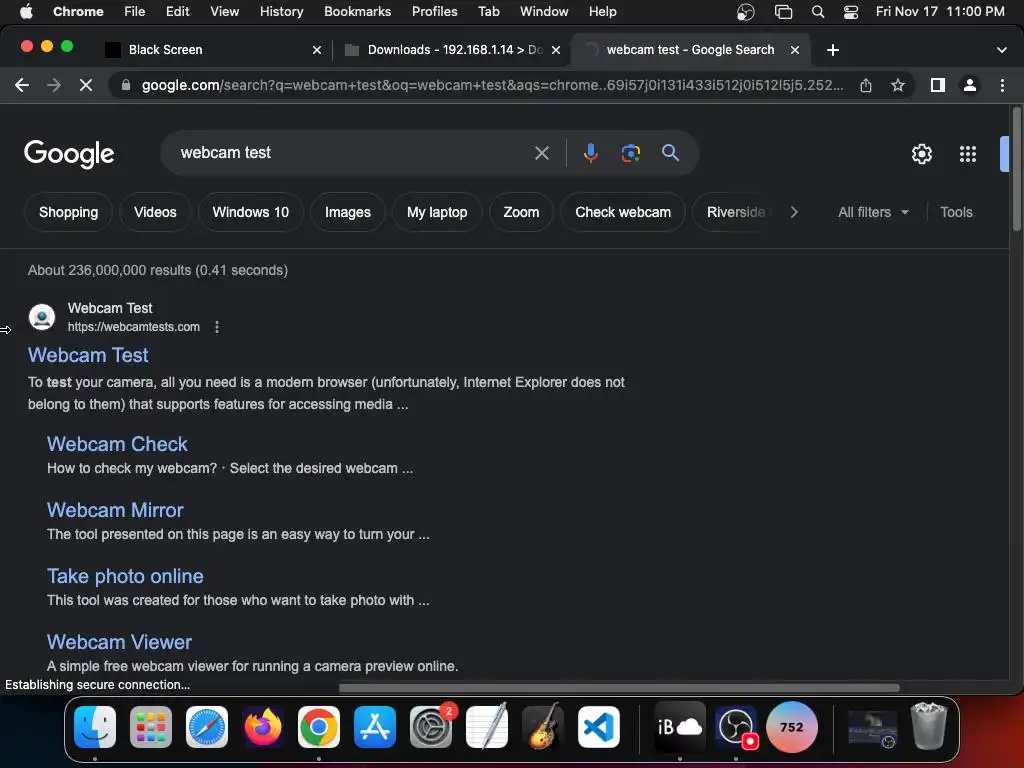Image resolution: width=1024 pixels, height=768 pixels.
Task: Toggle Chrome side panel
Action: 938,85
